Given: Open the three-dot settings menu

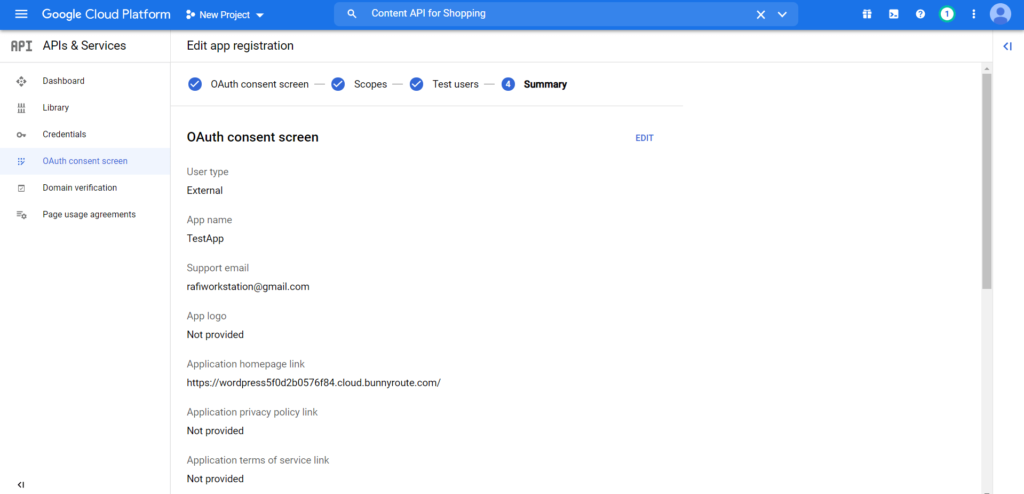Looking at the screenshot, I should tap(974, 14).
